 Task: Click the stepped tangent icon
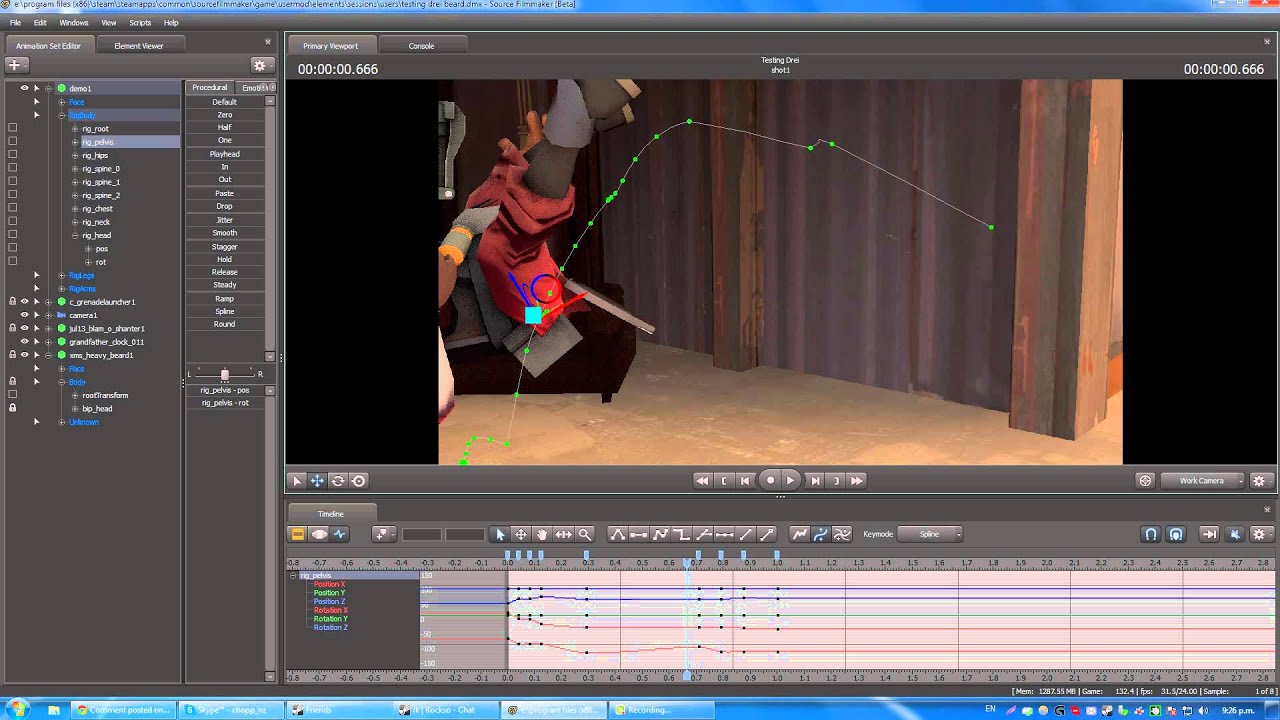[x=682, y=534]
